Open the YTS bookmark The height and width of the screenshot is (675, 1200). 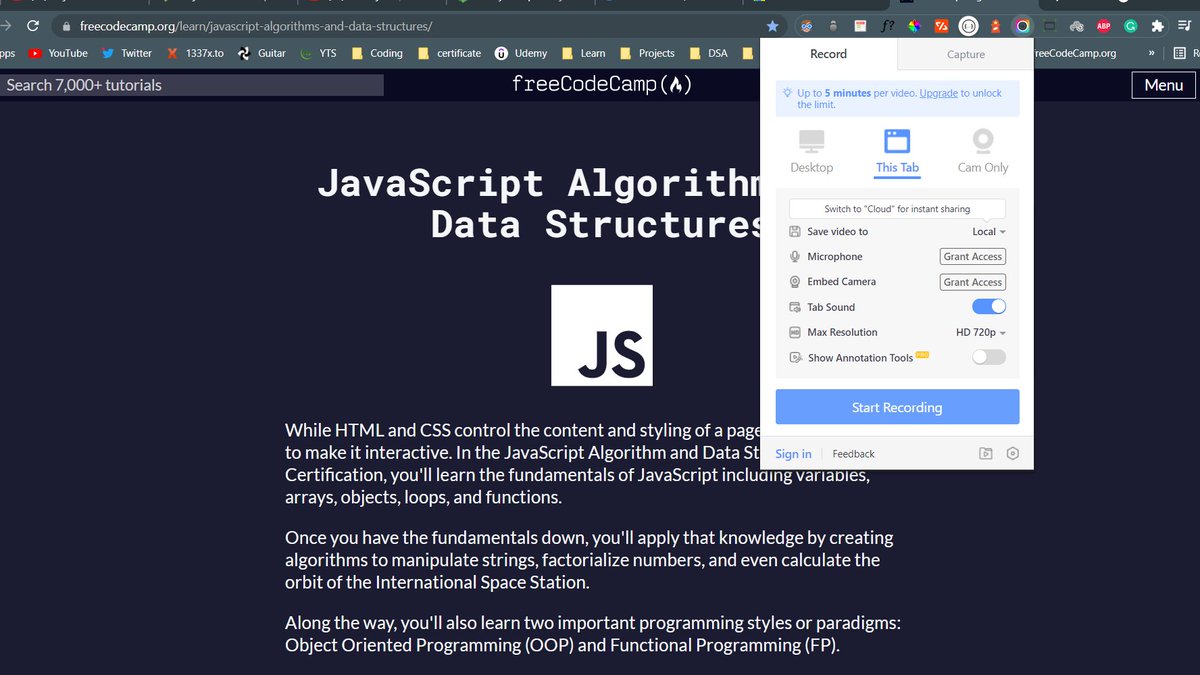(x=319, y=53)
